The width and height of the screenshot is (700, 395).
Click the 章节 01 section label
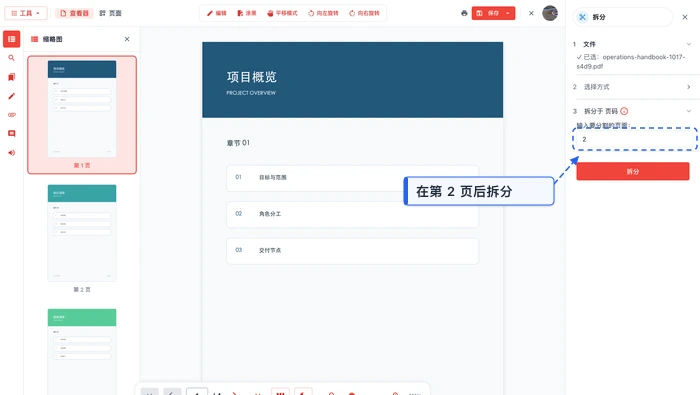(x=238, y=143)
